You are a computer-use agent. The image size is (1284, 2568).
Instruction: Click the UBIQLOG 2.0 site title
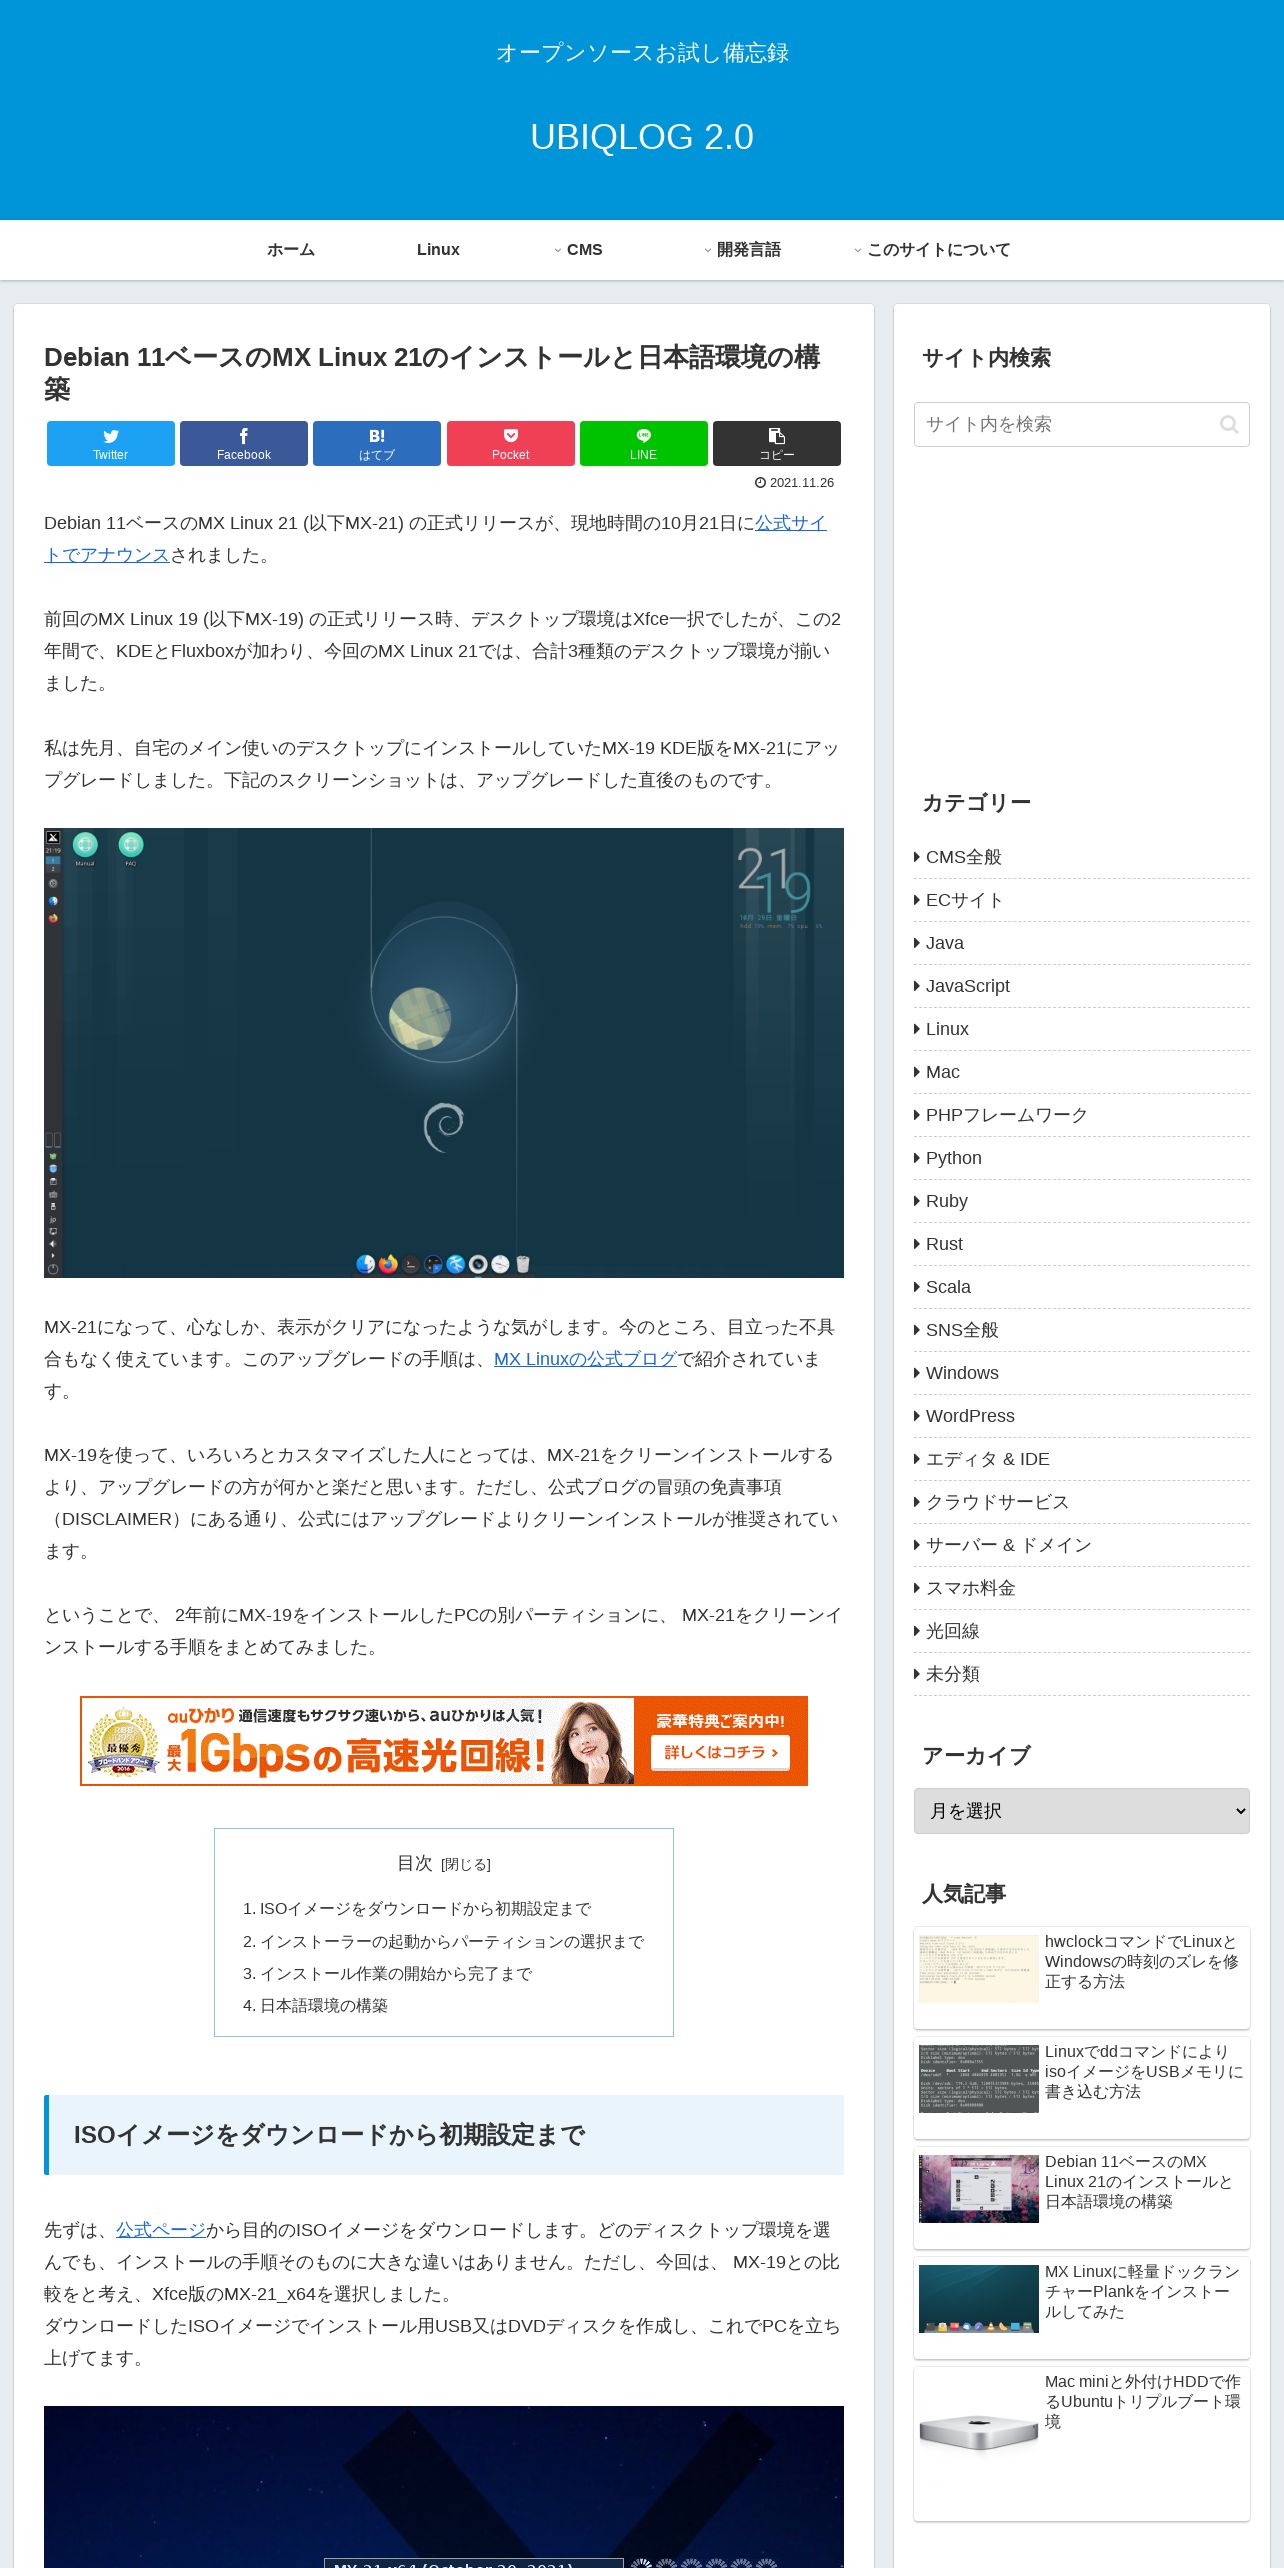[x=642, y=137]
